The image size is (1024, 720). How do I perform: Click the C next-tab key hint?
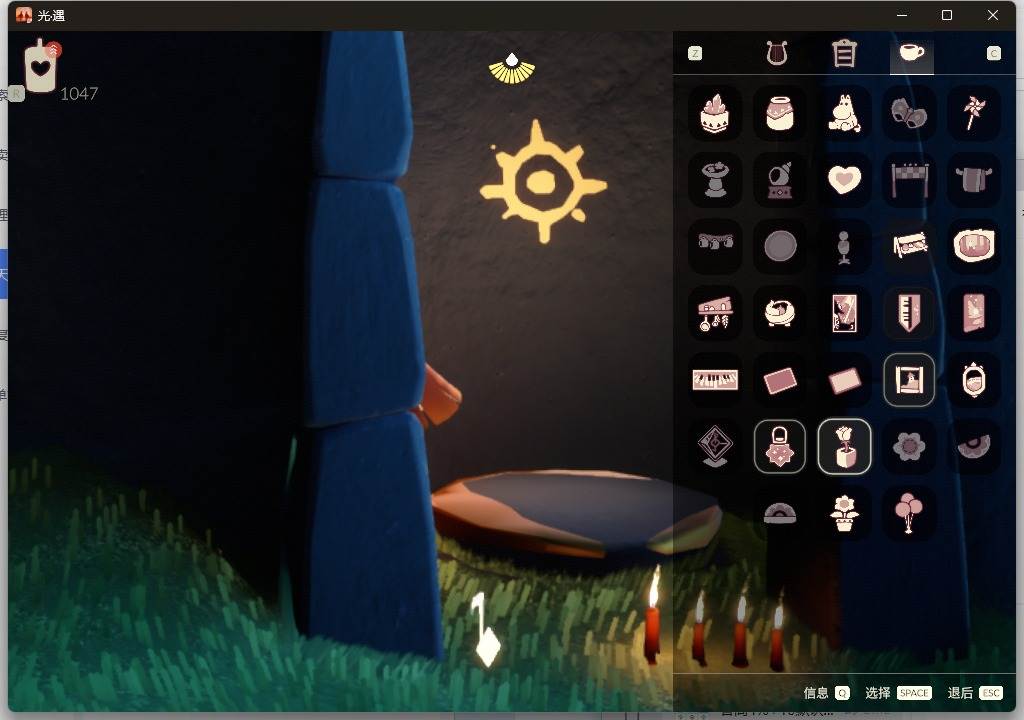tap(993, 54)
